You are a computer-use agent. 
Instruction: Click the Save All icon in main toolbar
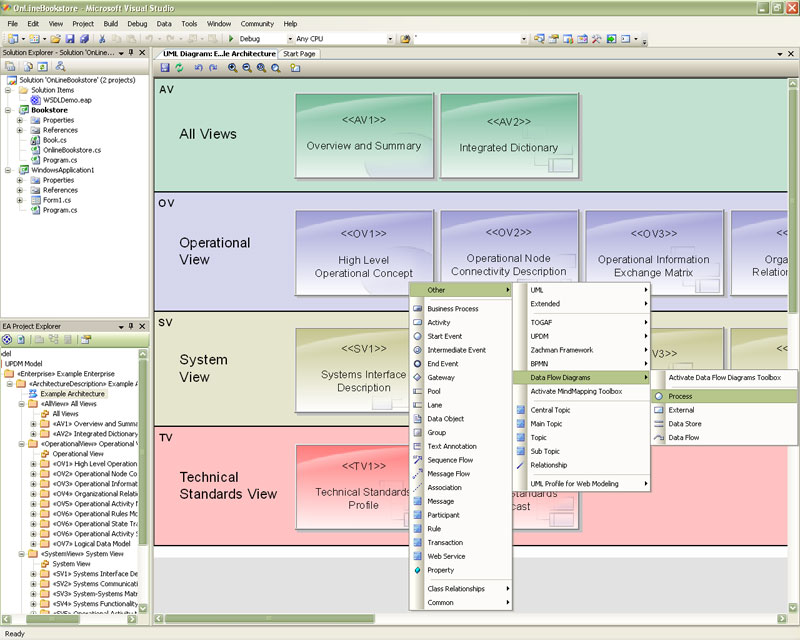click(x=83, y=39)
